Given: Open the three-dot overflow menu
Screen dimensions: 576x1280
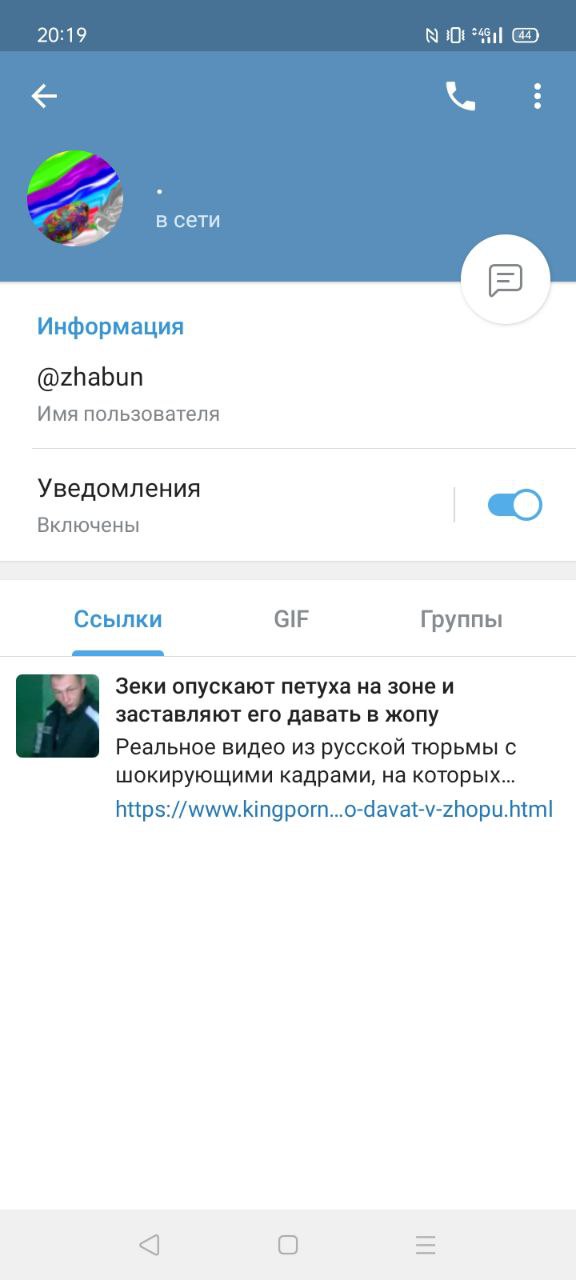Looking at the screenshot, I should point(537,96).
